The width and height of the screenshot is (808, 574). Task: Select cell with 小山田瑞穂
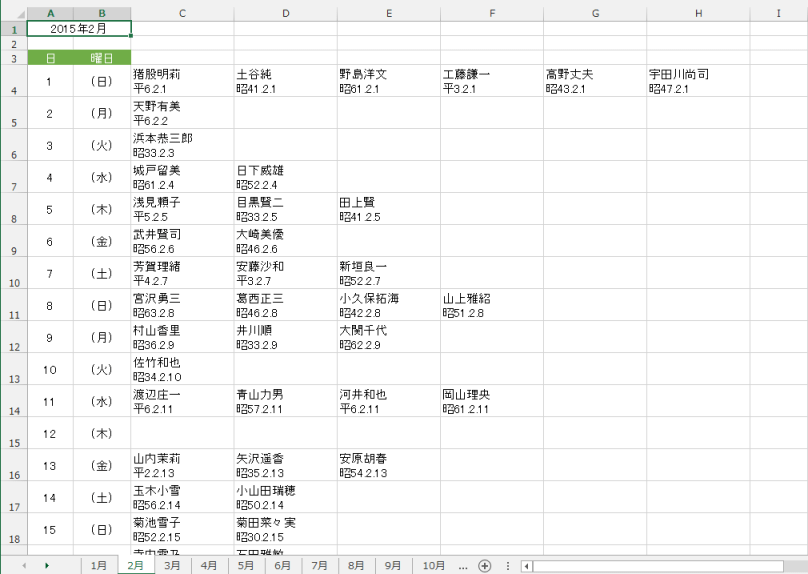285,497
